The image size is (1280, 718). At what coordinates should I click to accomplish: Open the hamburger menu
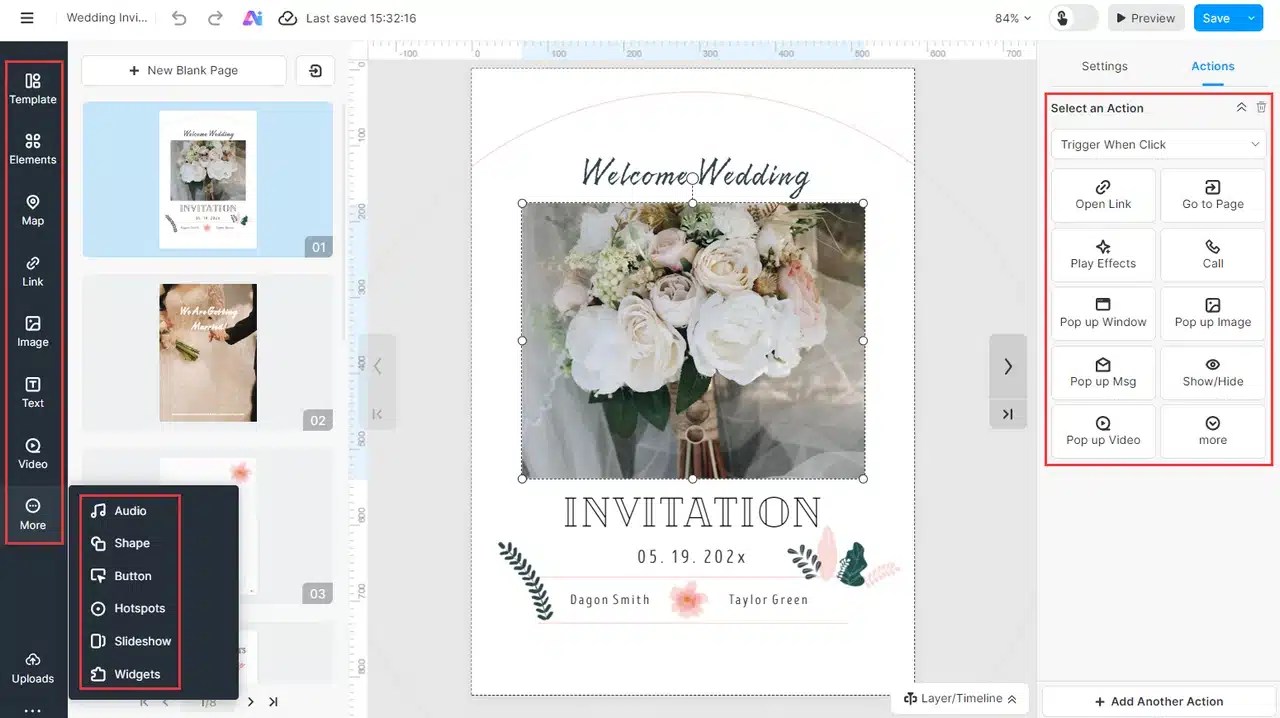(26, 17)
